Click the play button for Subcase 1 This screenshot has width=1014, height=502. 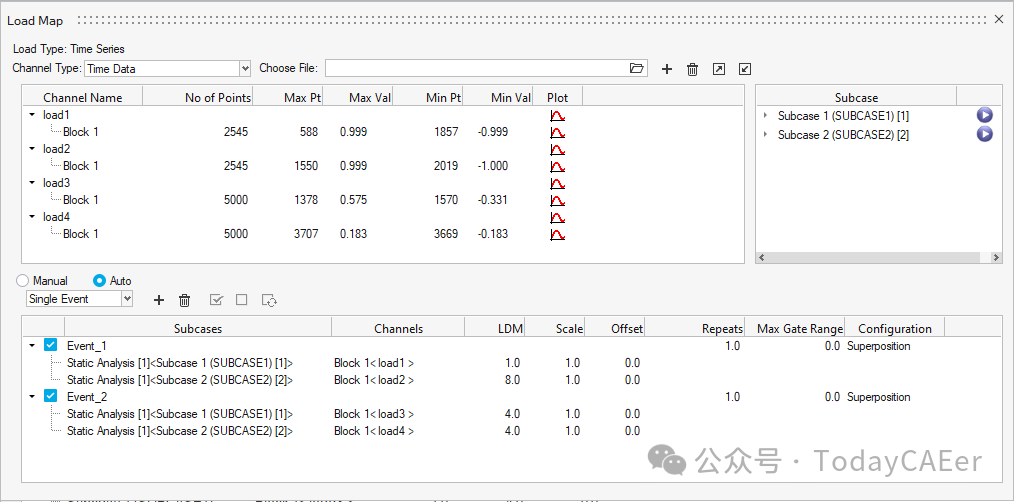[x=984, y=115]
